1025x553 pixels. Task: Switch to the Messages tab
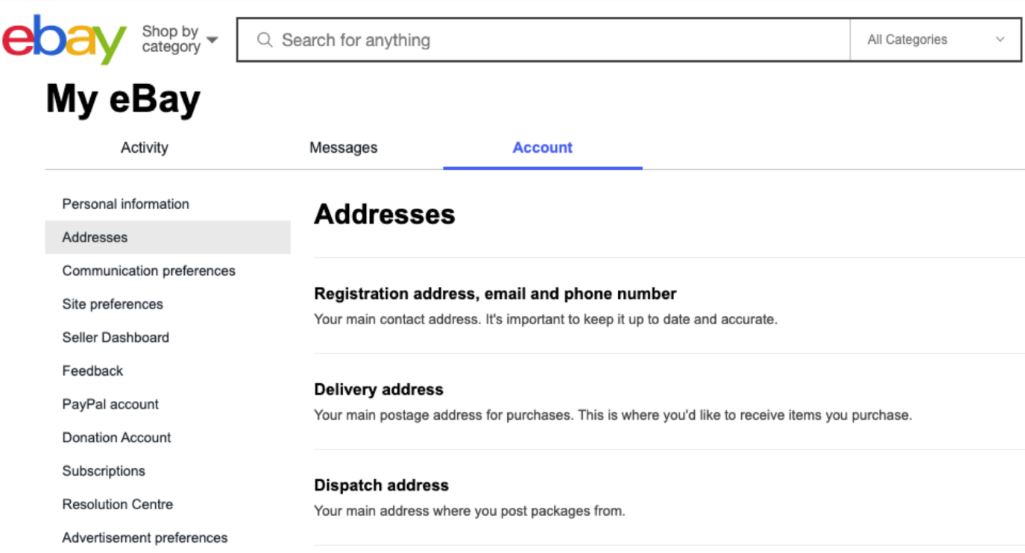[343, 148]
